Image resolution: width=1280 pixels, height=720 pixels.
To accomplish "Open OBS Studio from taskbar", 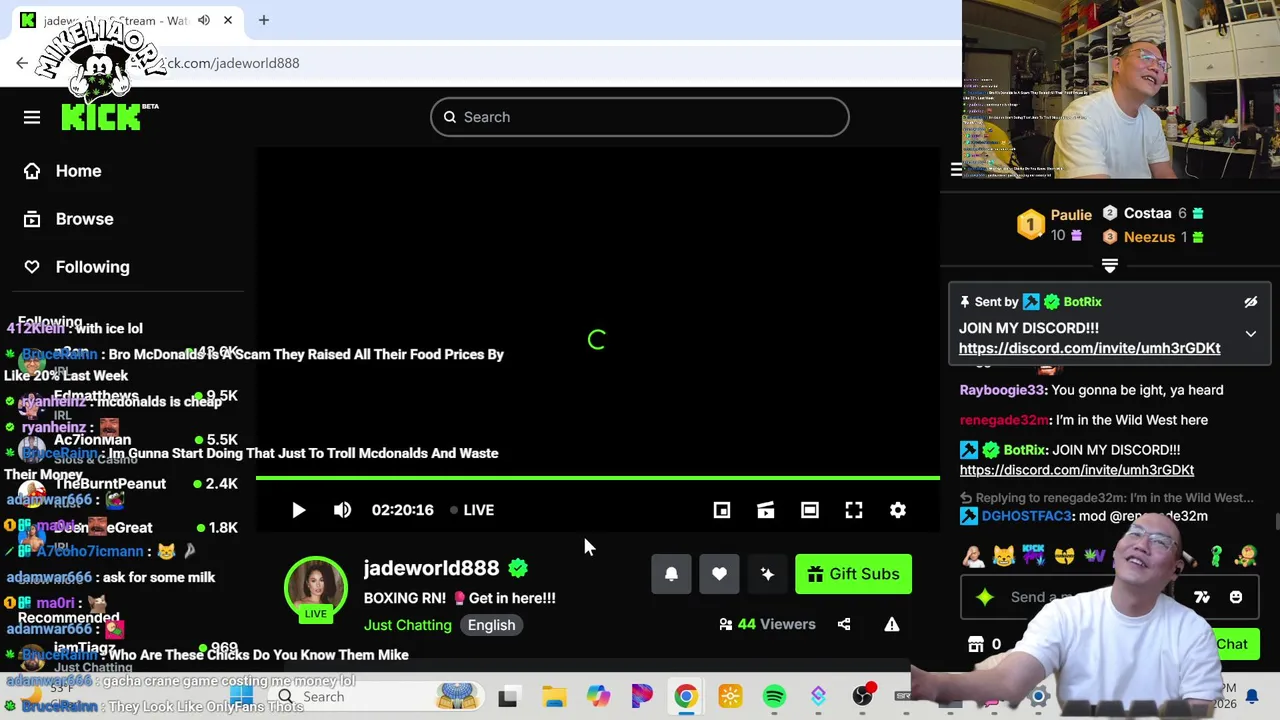I will click(862, 697).
